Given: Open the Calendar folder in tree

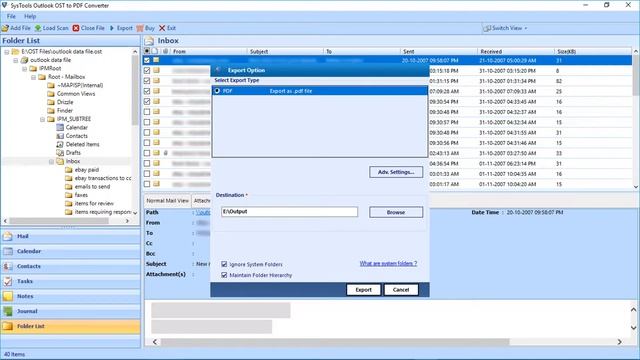Looking at the screenshot, I should coord(76,127).
